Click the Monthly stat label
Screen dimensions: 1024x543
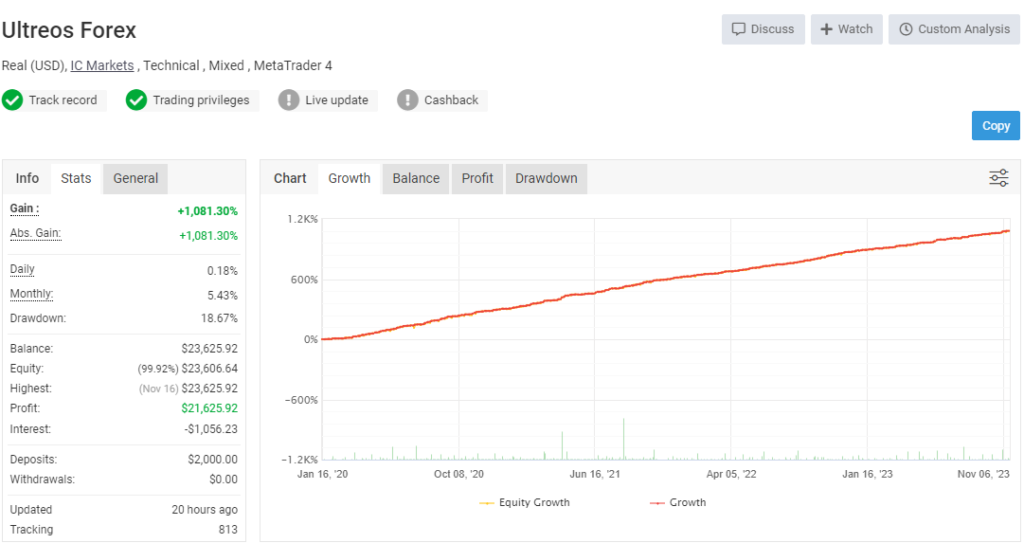(31, 294)
